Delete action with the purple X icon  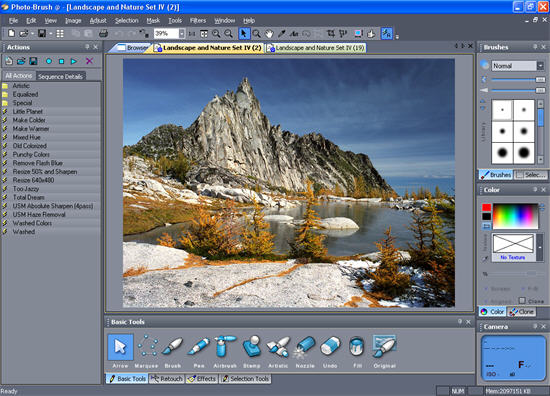pos(89,61)
